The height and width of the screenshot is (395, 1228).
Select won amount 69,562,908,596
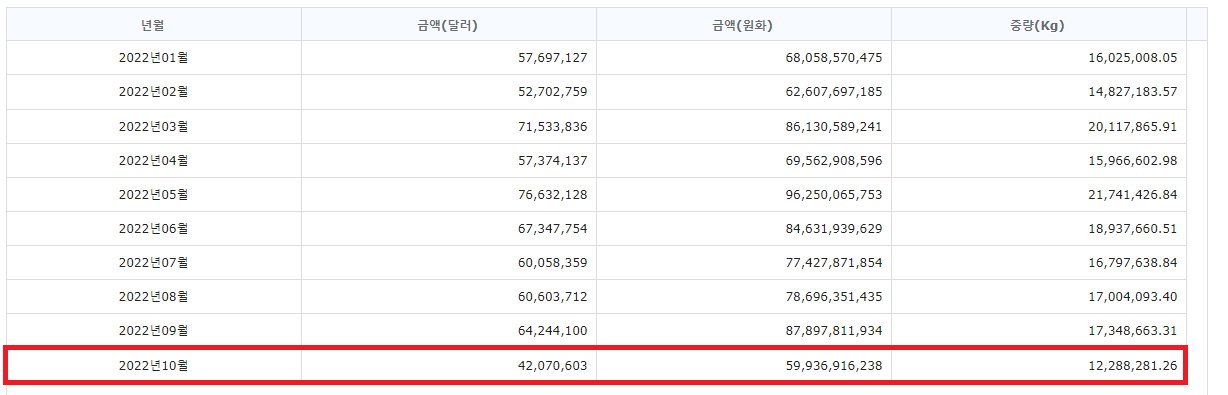pyautogui.click(x=834, y=160)
